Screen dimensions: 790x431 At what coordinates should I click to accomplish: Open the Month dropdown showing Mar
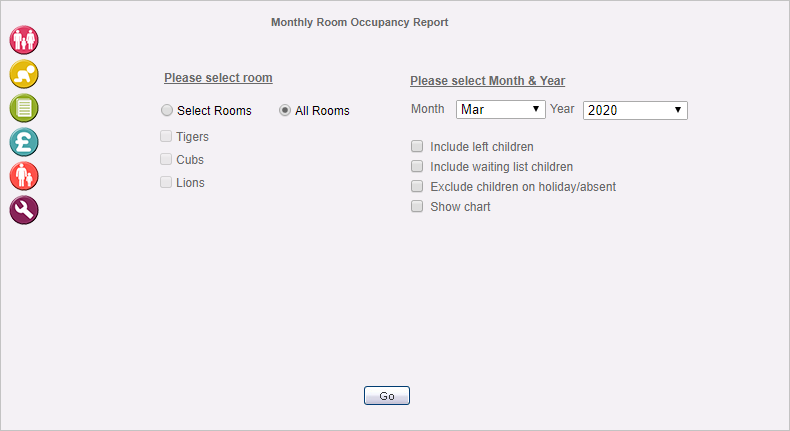point(500,110)
